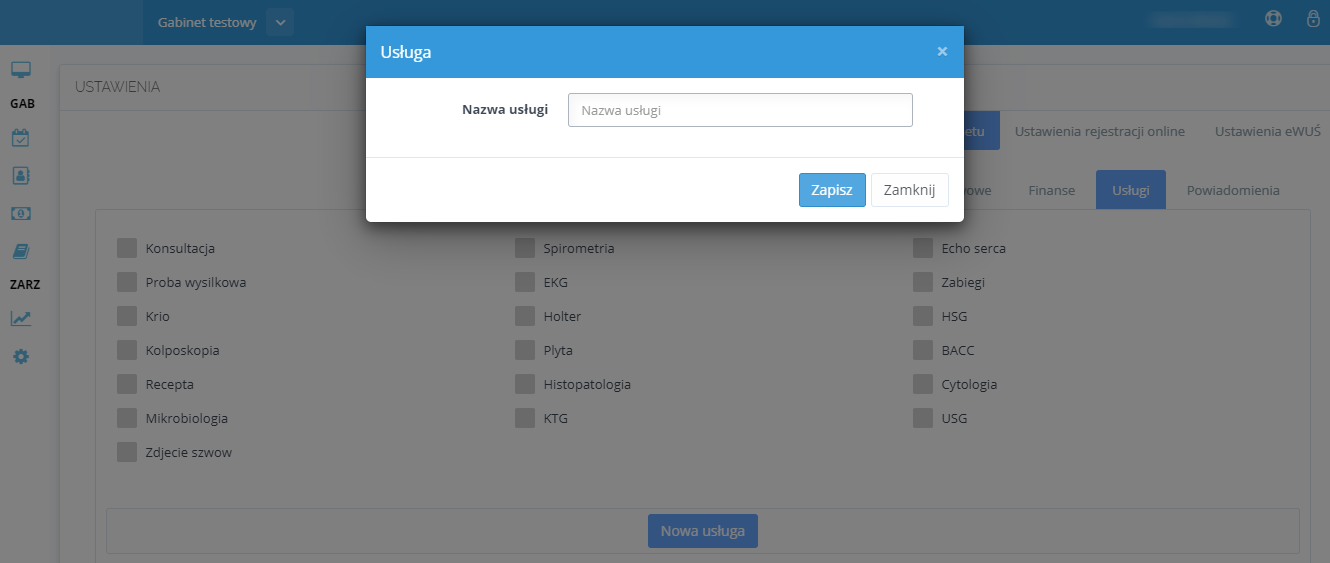
Task: Open the settings gear icon in sidebar
Action: (x=21, y=356)
